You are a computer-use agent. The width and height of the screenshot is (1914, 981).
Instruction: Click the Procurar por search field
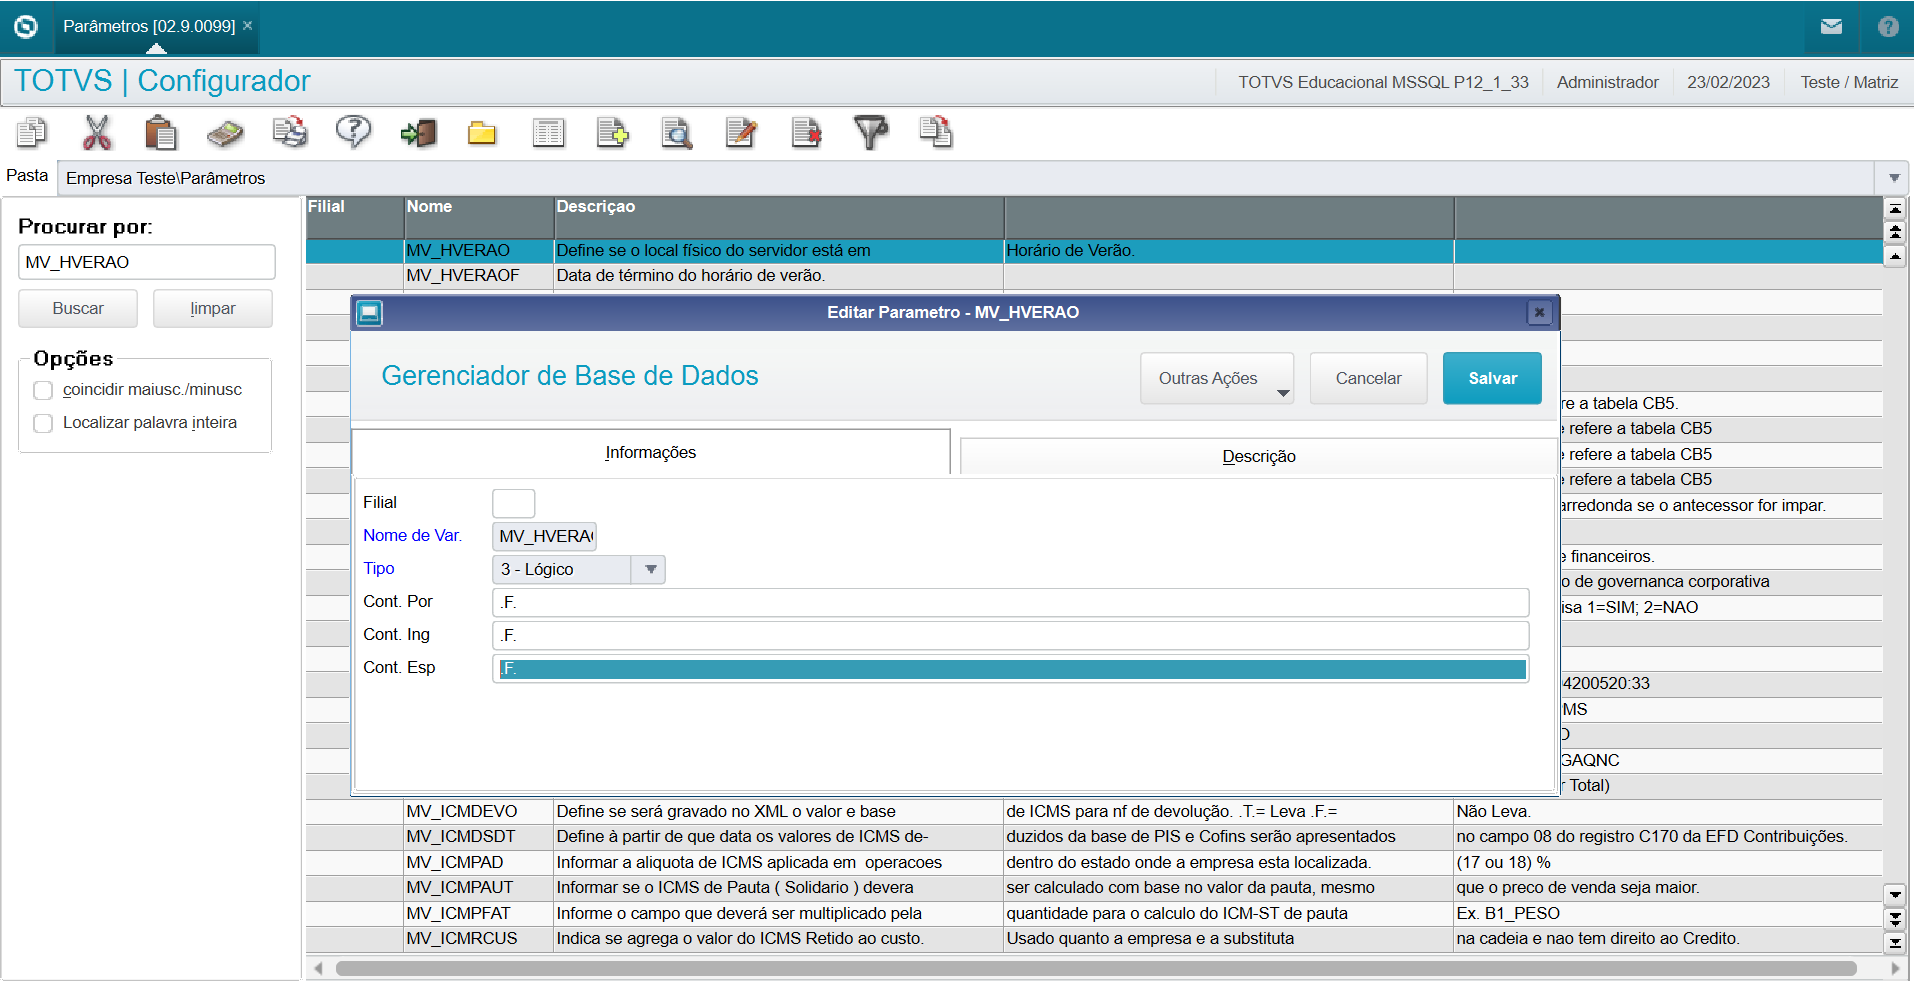pos(147,262)
